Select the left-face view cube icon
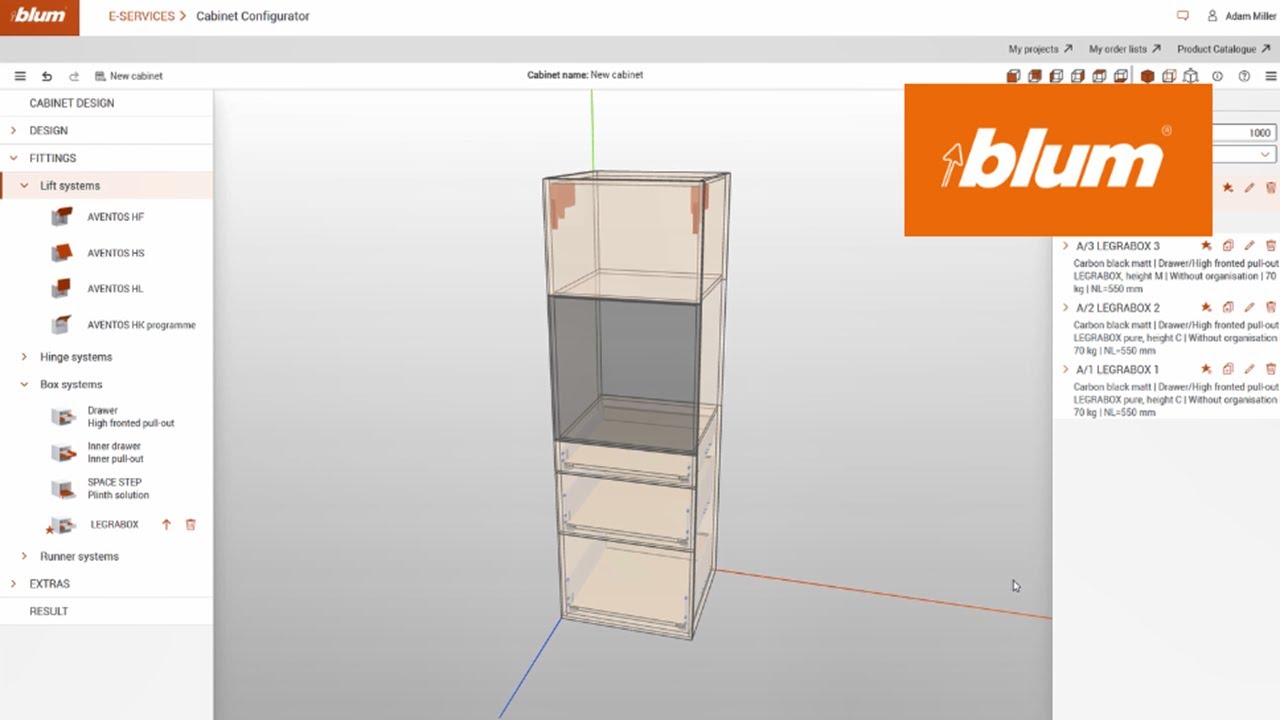 click(x=1056, y=76)
